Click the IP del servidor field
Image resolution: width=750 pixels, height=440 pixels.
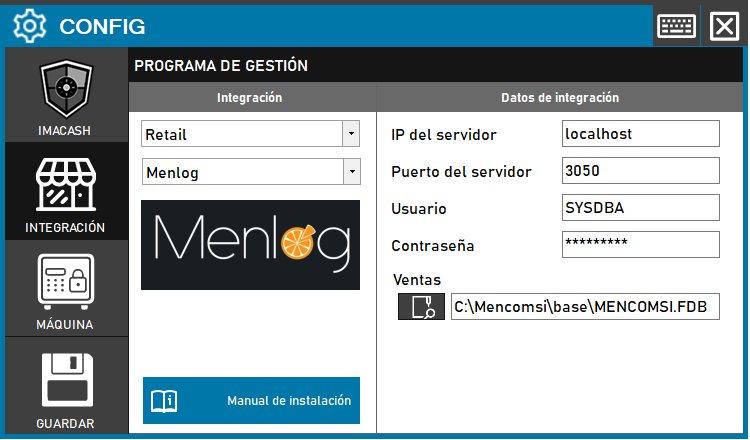pos(640,133)
